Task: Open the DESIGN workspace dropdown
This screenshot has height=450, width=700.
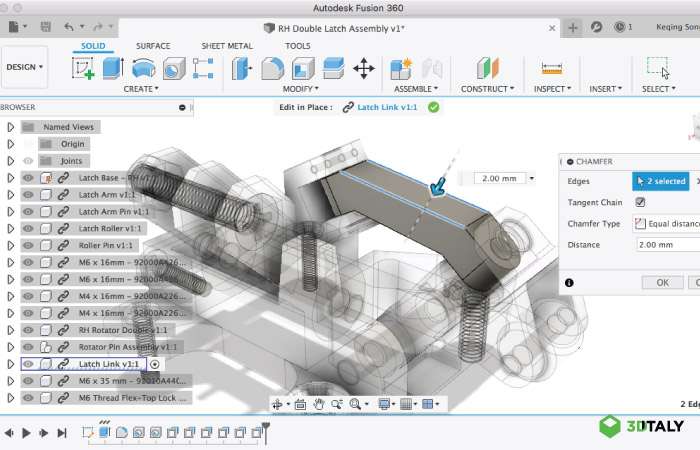Action: (x=25, y=67)
